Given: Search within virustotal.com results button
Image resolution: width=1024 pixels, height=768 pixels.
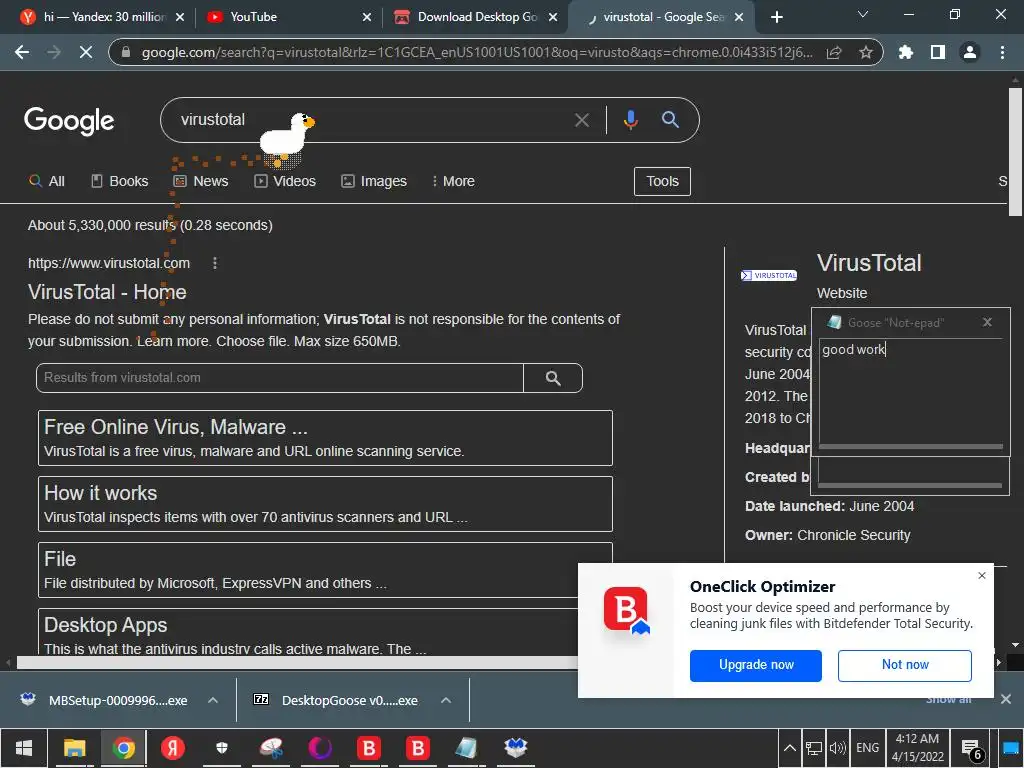Looking at the screenshot, I should 553,378.
